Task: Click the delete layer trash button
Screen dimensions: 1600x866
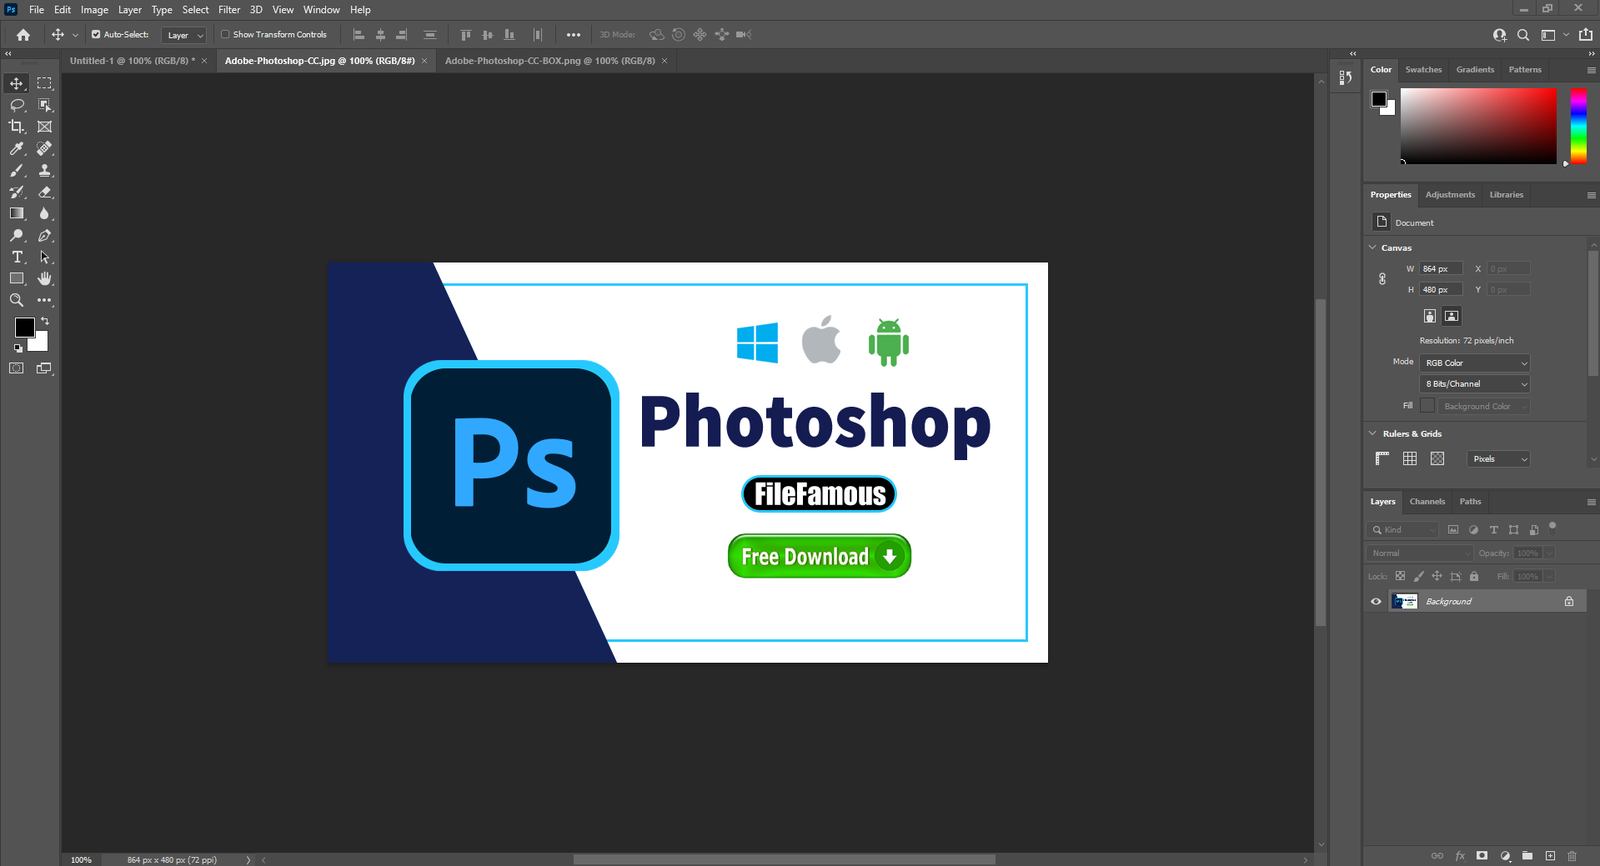Action: tap(1572, 856)
